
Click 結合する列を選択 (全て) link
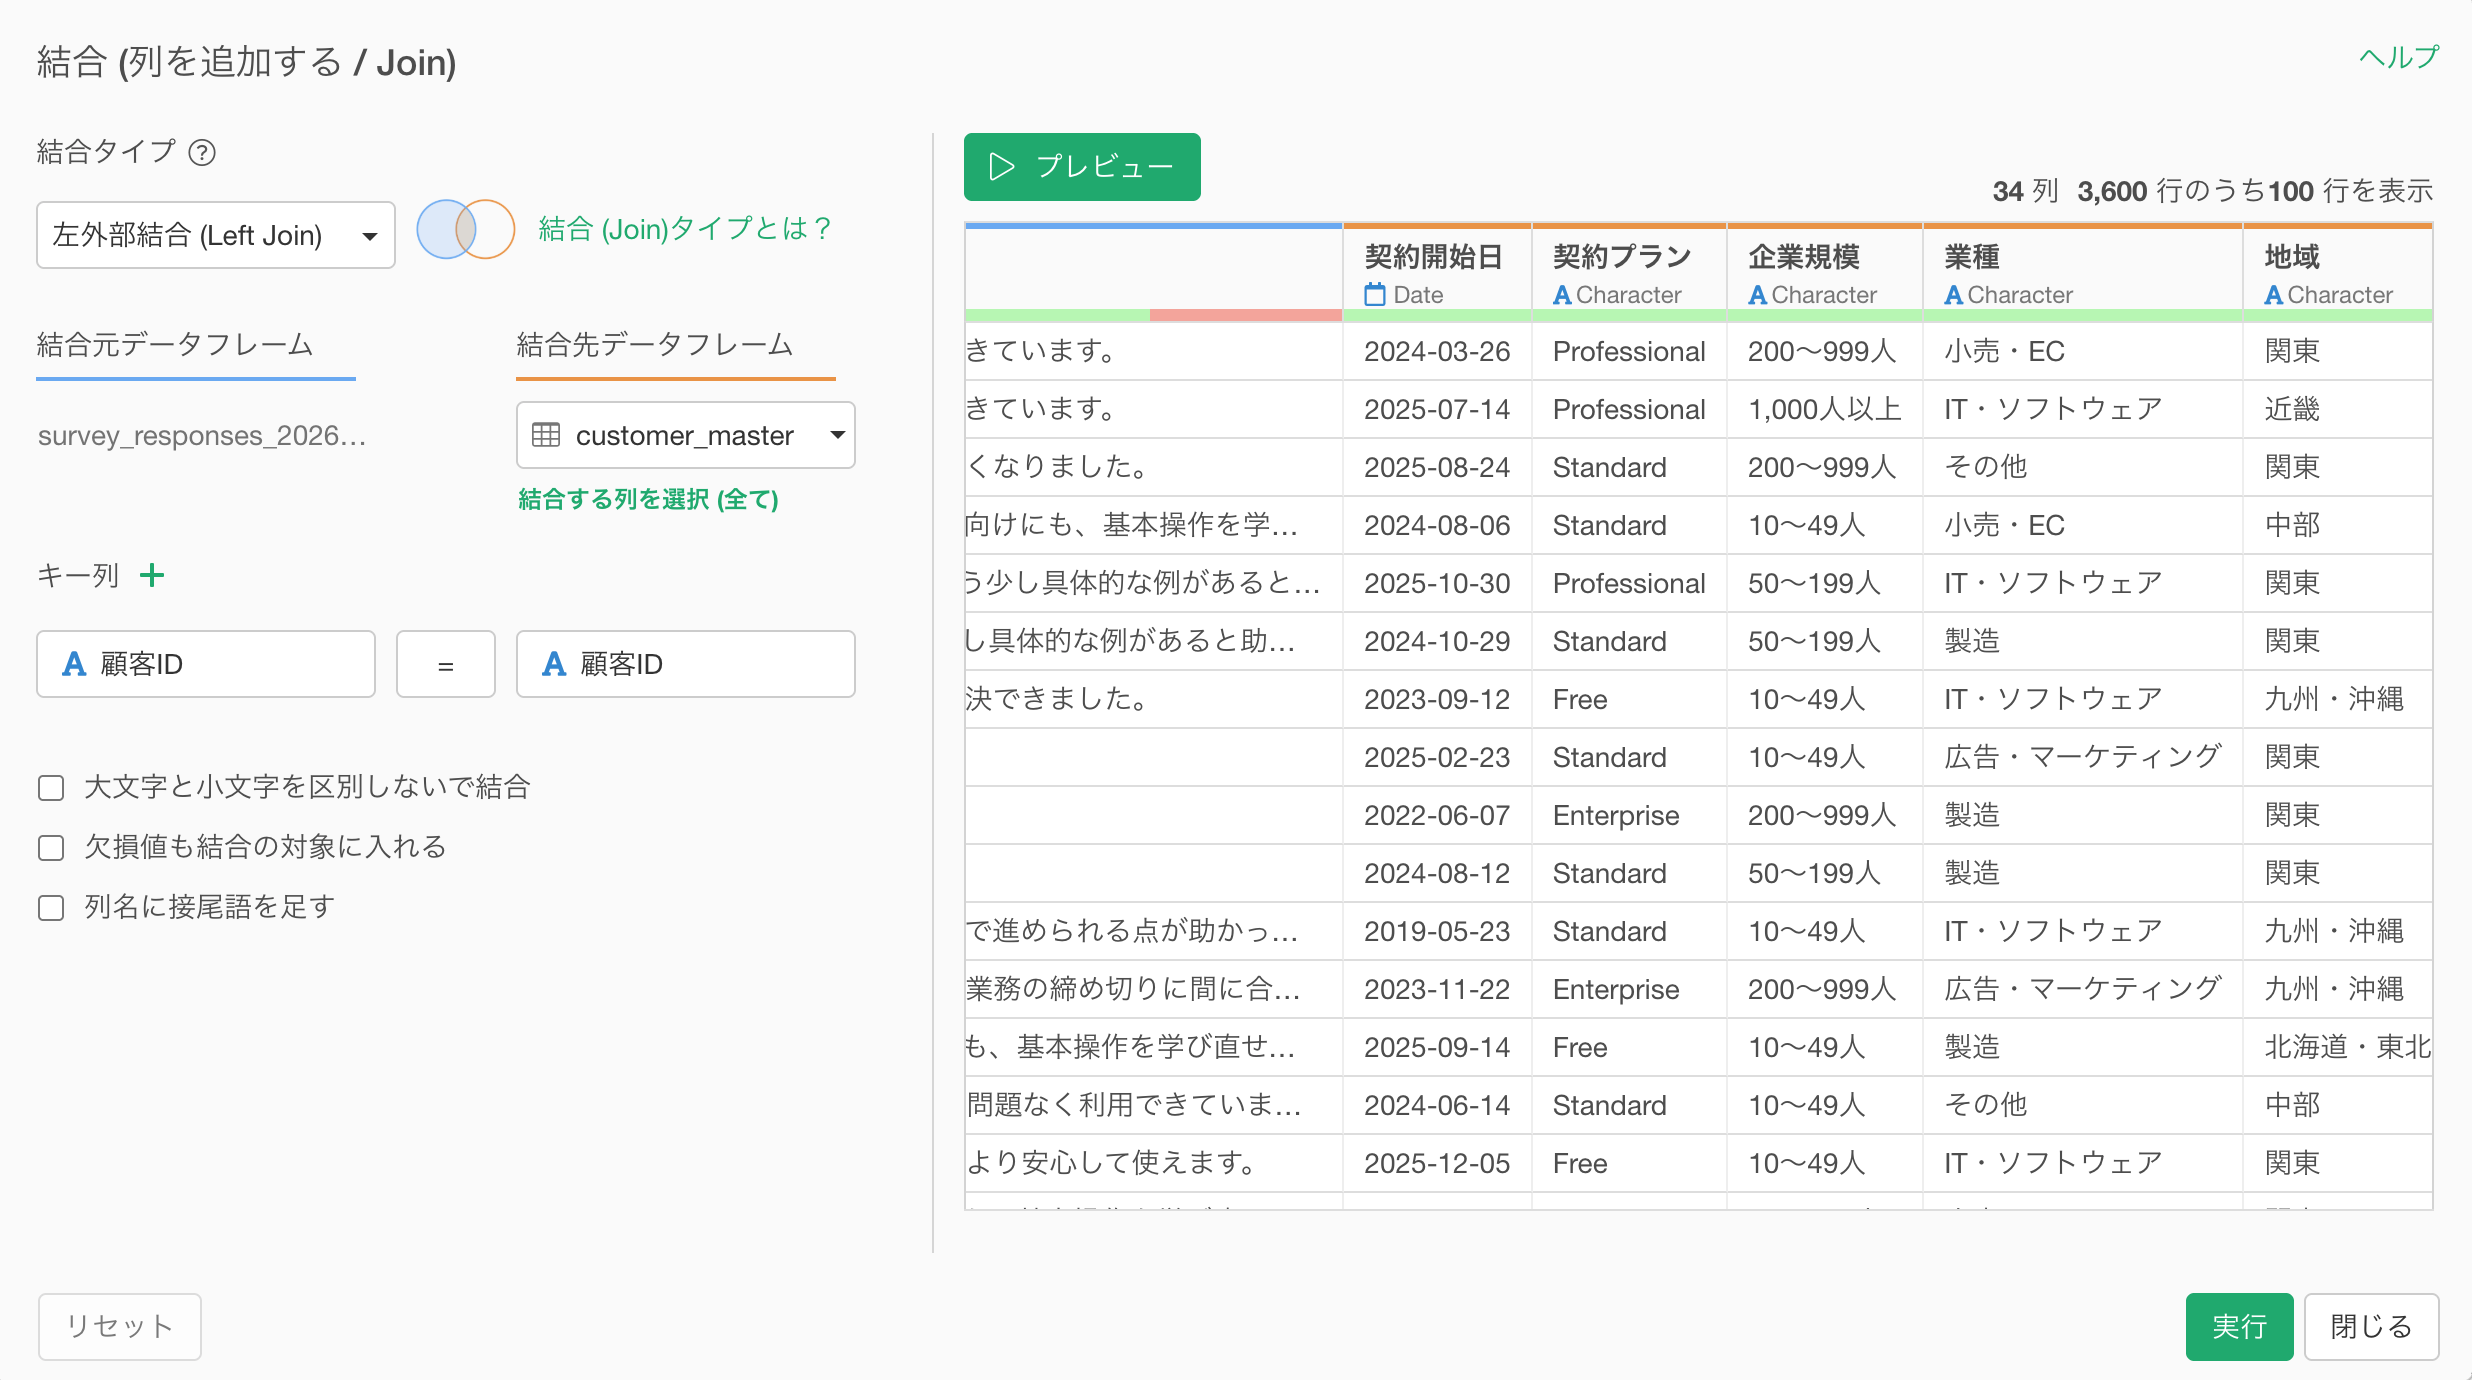tap(648, 499)
